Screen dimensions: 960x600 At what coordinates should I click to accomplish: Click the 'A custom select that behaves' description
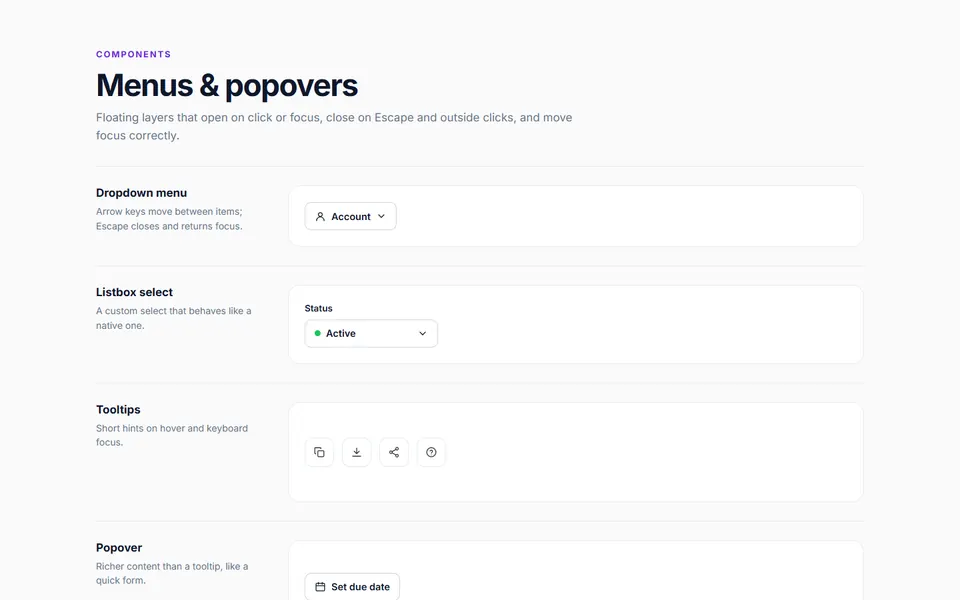pos(173,318)
